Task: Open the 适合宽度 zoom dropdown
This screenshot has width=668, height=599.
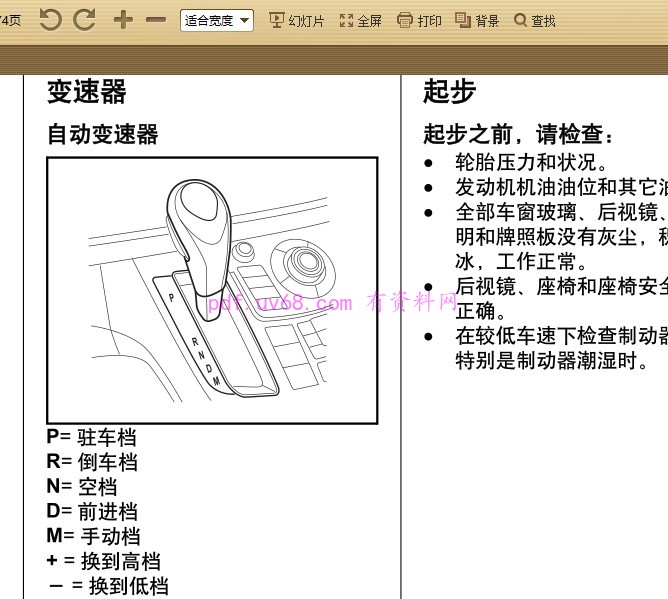Action: (217, 20)
